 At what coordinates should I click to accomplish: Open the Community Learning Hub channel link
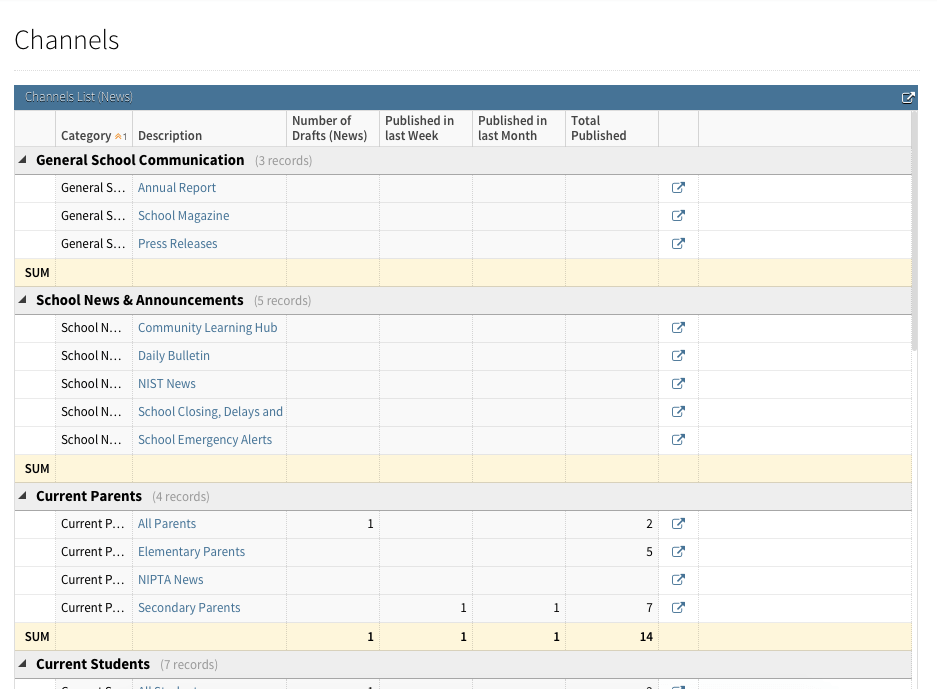[207, 328]
